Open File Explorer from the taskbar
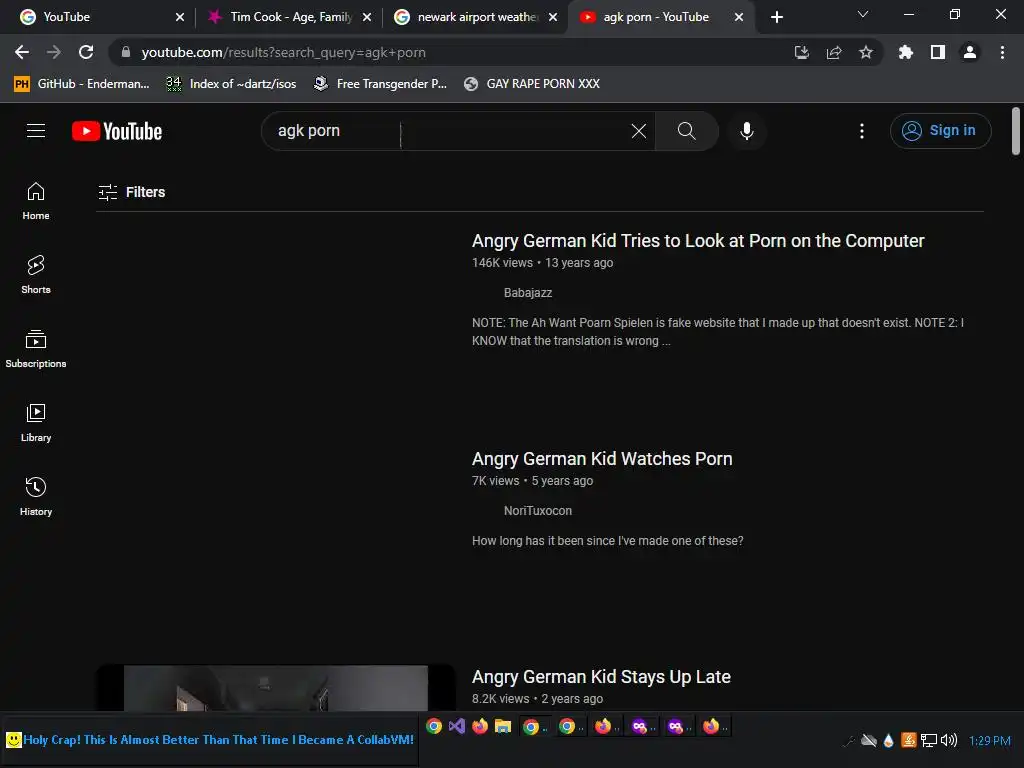The width and height of the screenshot is (1024, 768). 502,726
